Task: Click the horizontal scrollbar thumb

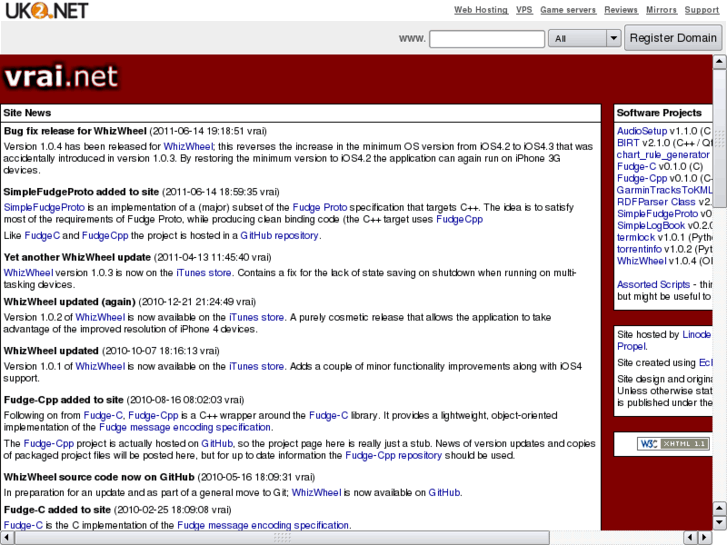Action: 282,538
